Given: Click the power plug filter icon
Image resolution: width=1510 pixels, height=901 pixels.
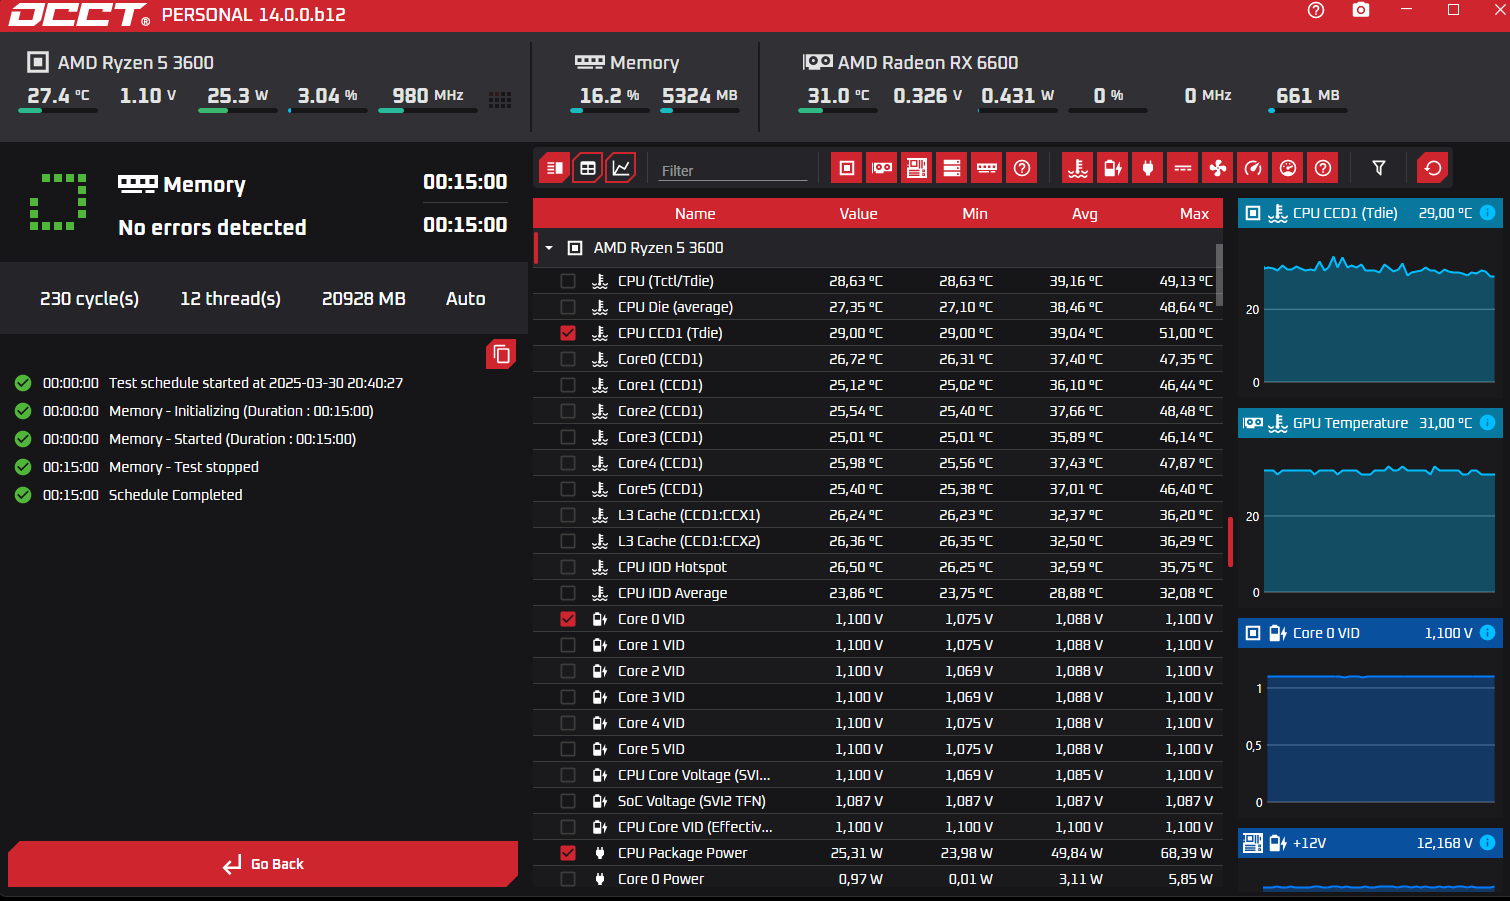Looking at the screenshot, I should pyautogui.click(x=1147, y=168).
